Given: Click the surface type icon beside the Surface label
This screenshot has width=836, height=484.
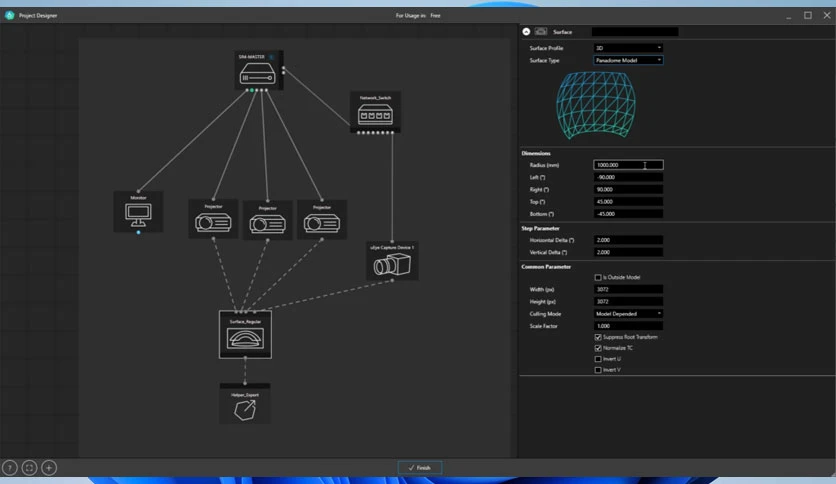Looking at the screenshot, I should [x=541, y=31].
